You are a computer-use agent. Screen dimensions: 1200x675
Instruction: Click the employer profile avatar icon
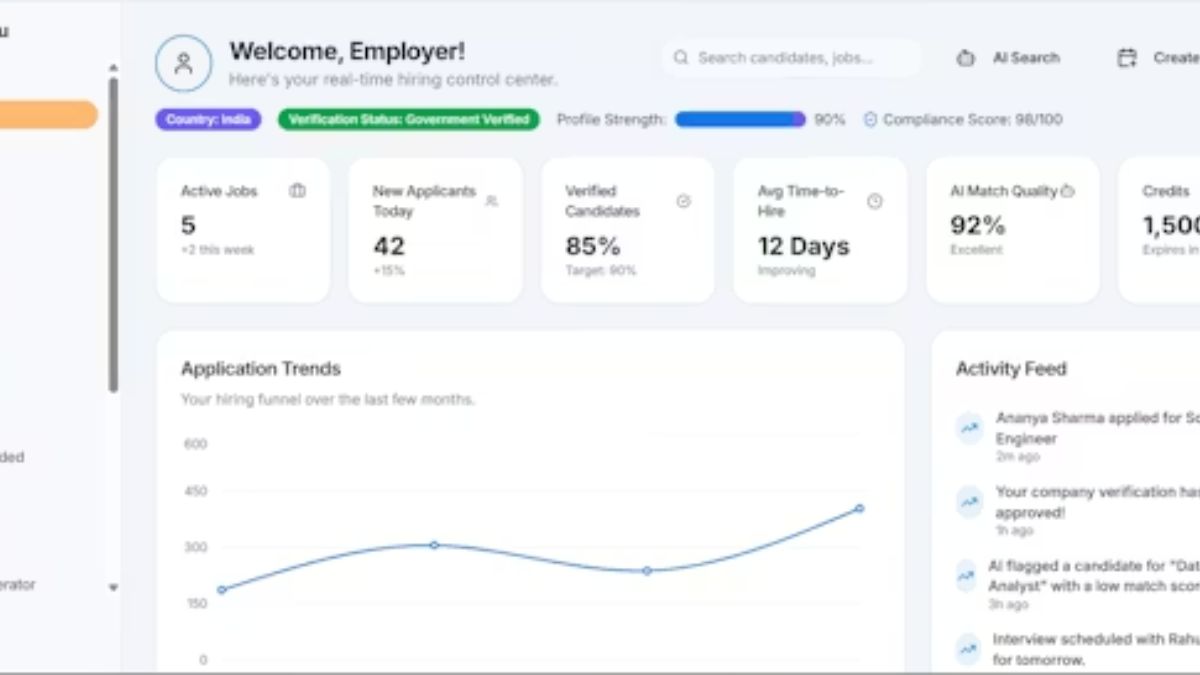pyautogui.click(x=184, y=61)
